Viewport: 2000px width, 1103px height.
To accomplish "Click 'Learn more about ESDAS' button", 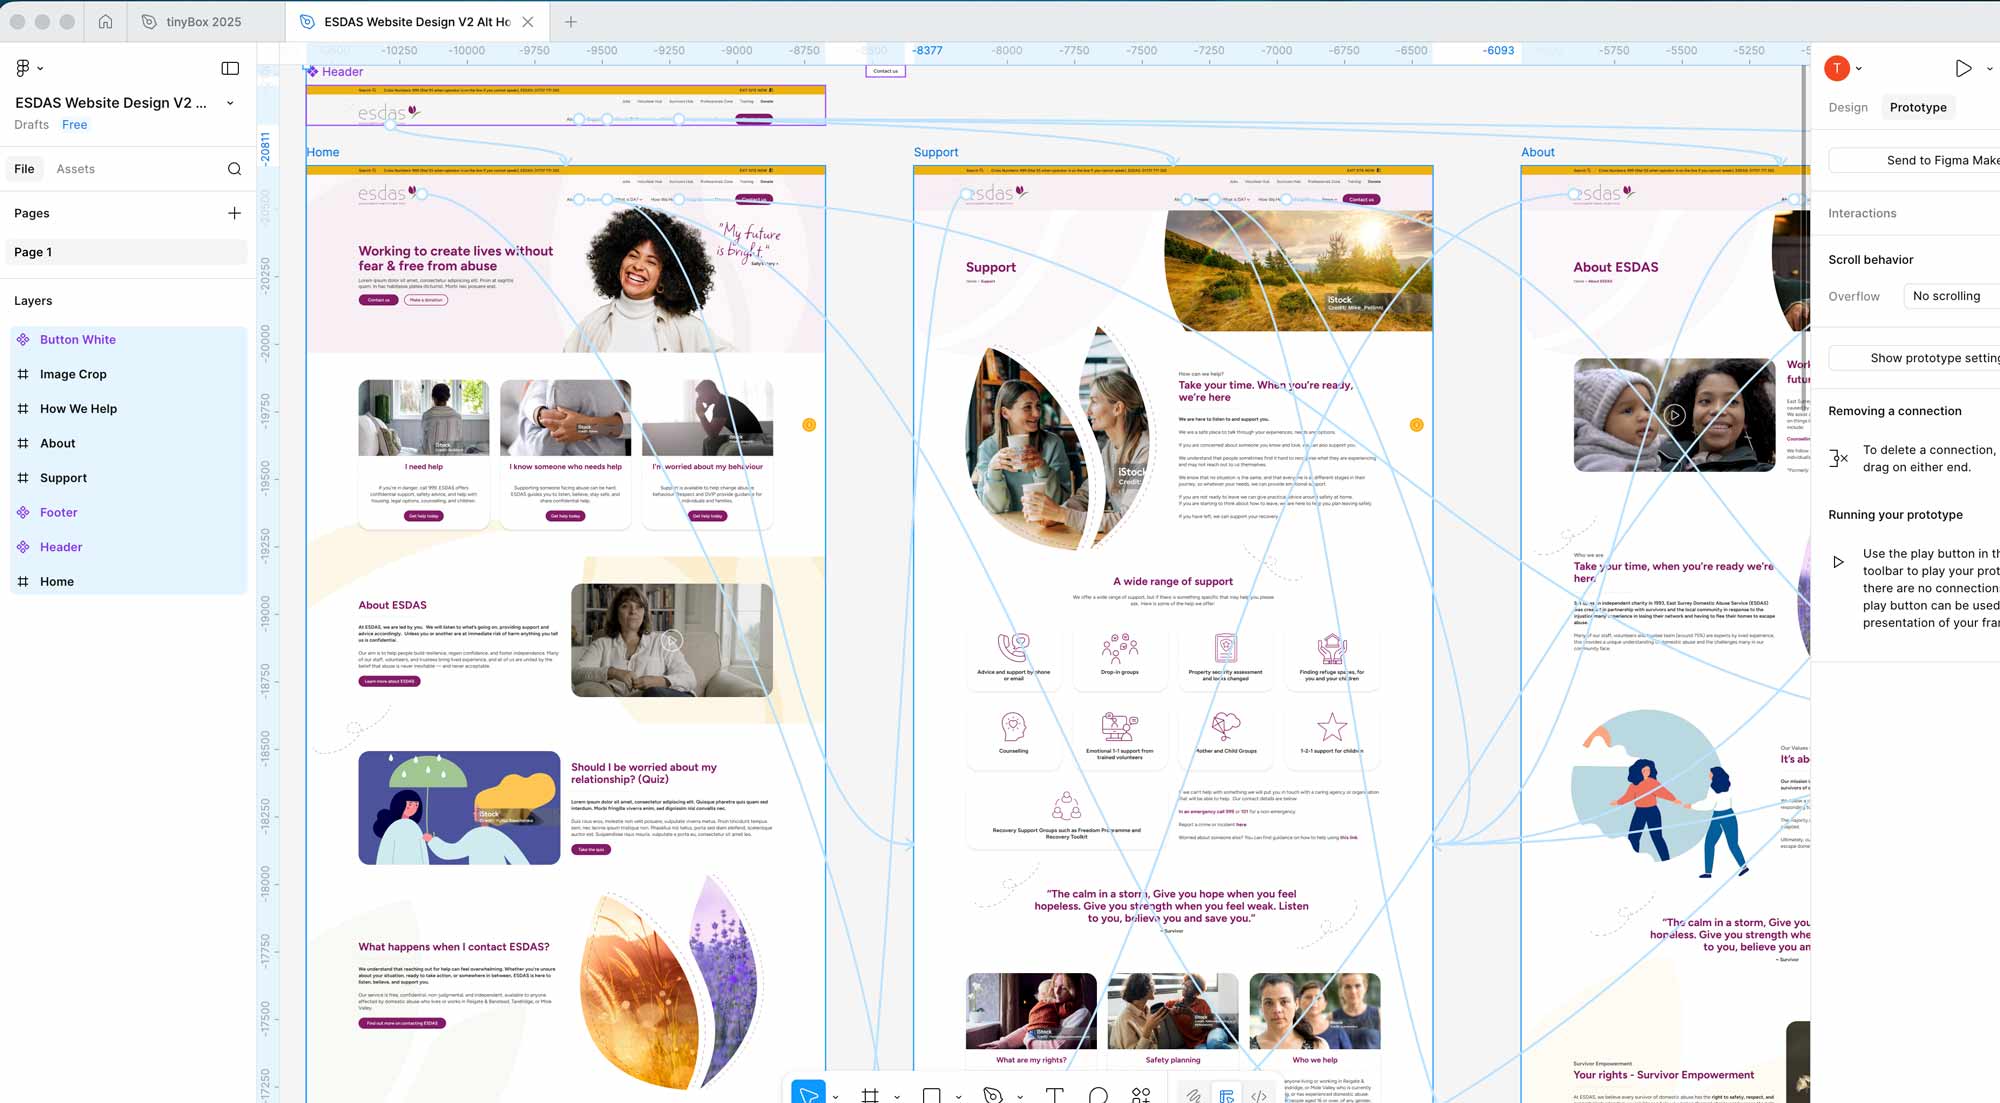I will pos(389,681).
